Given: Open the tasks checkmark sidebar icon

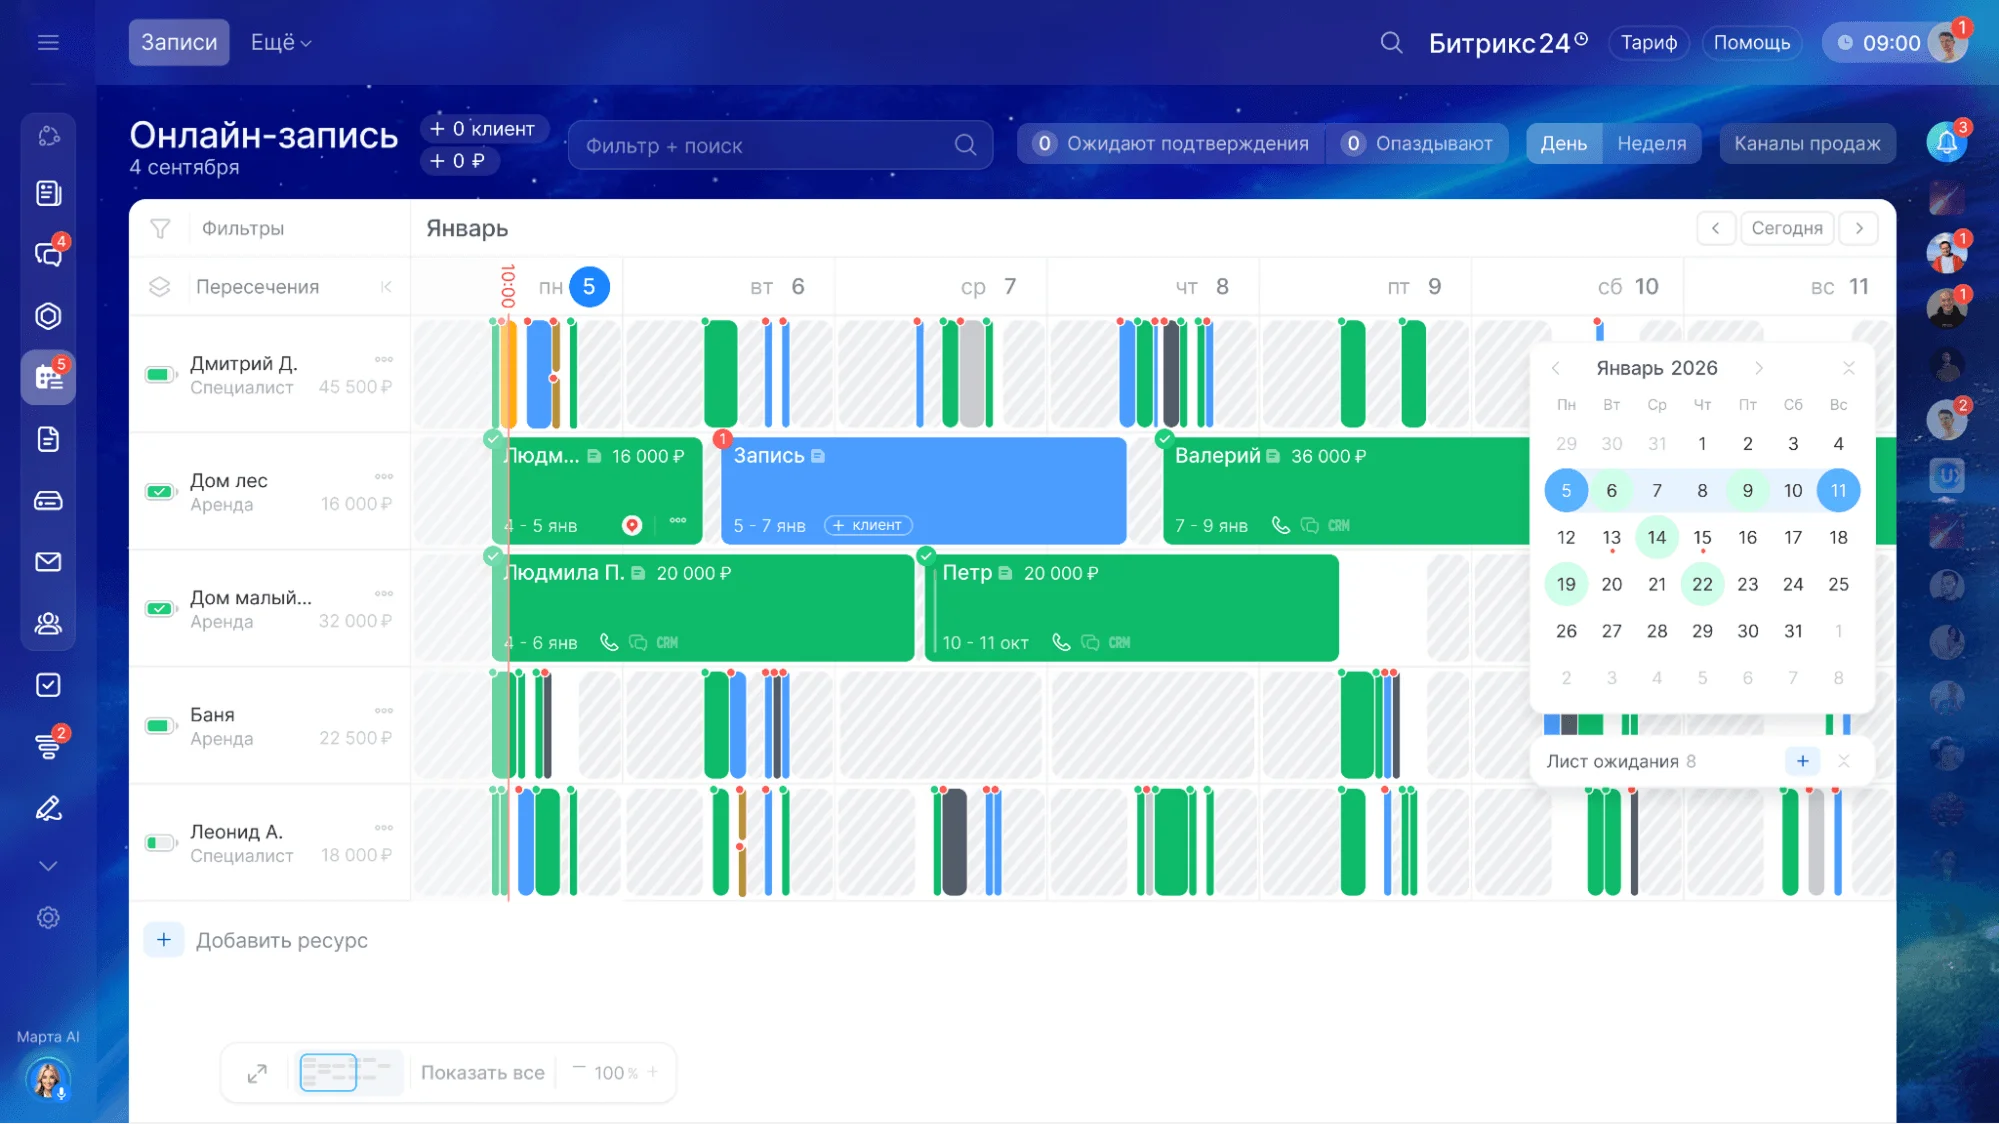Looking at the screenshot, I should coord(48,685).
